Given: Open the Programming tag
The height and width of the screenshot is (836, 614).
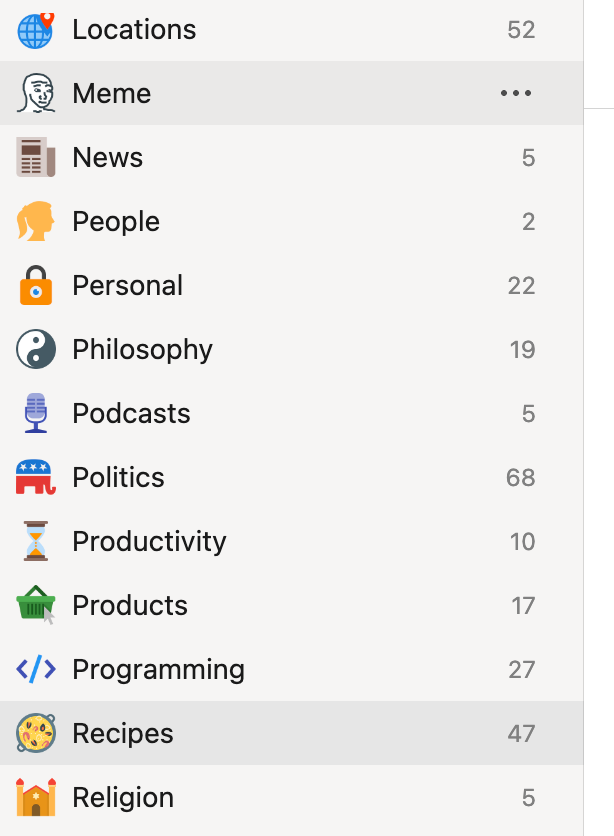Looking at the screenshot, I should coord(292,669).
